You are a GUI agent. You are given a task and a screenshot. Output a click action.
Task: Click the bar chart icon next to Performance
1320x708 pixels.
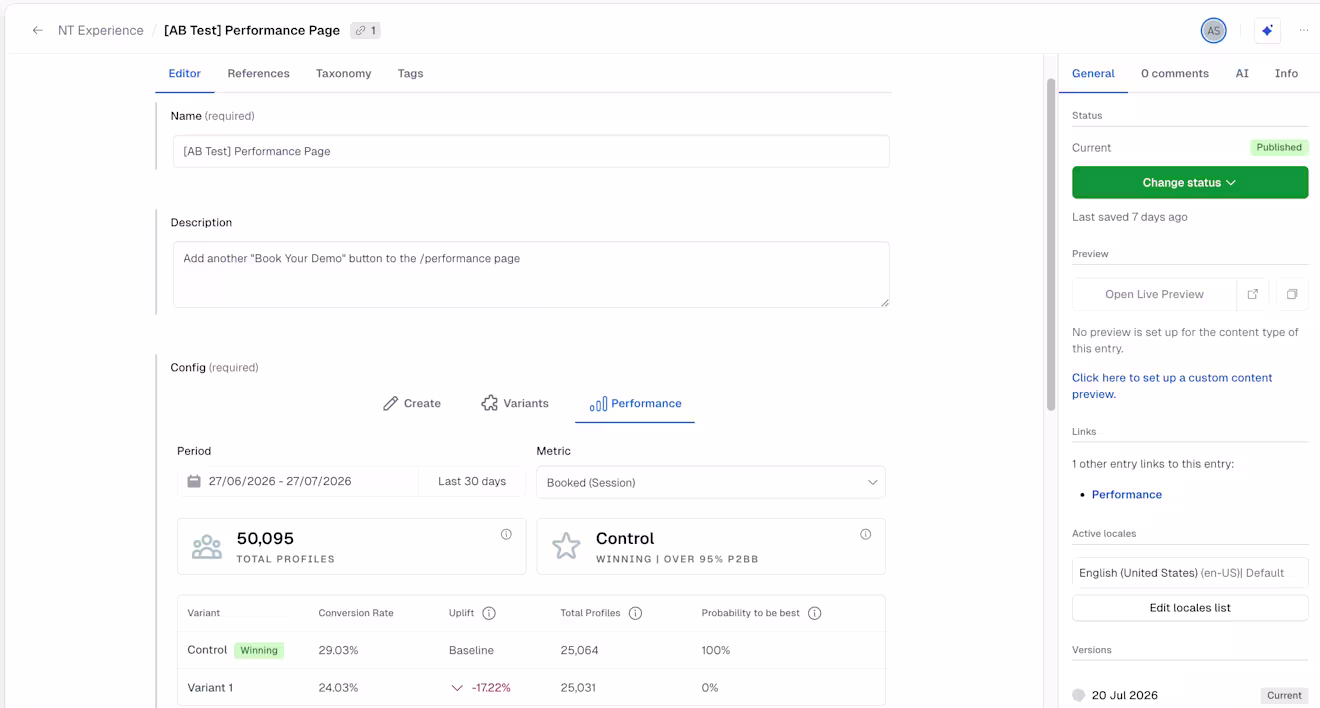pyautogui.click(x=598, y=404)
